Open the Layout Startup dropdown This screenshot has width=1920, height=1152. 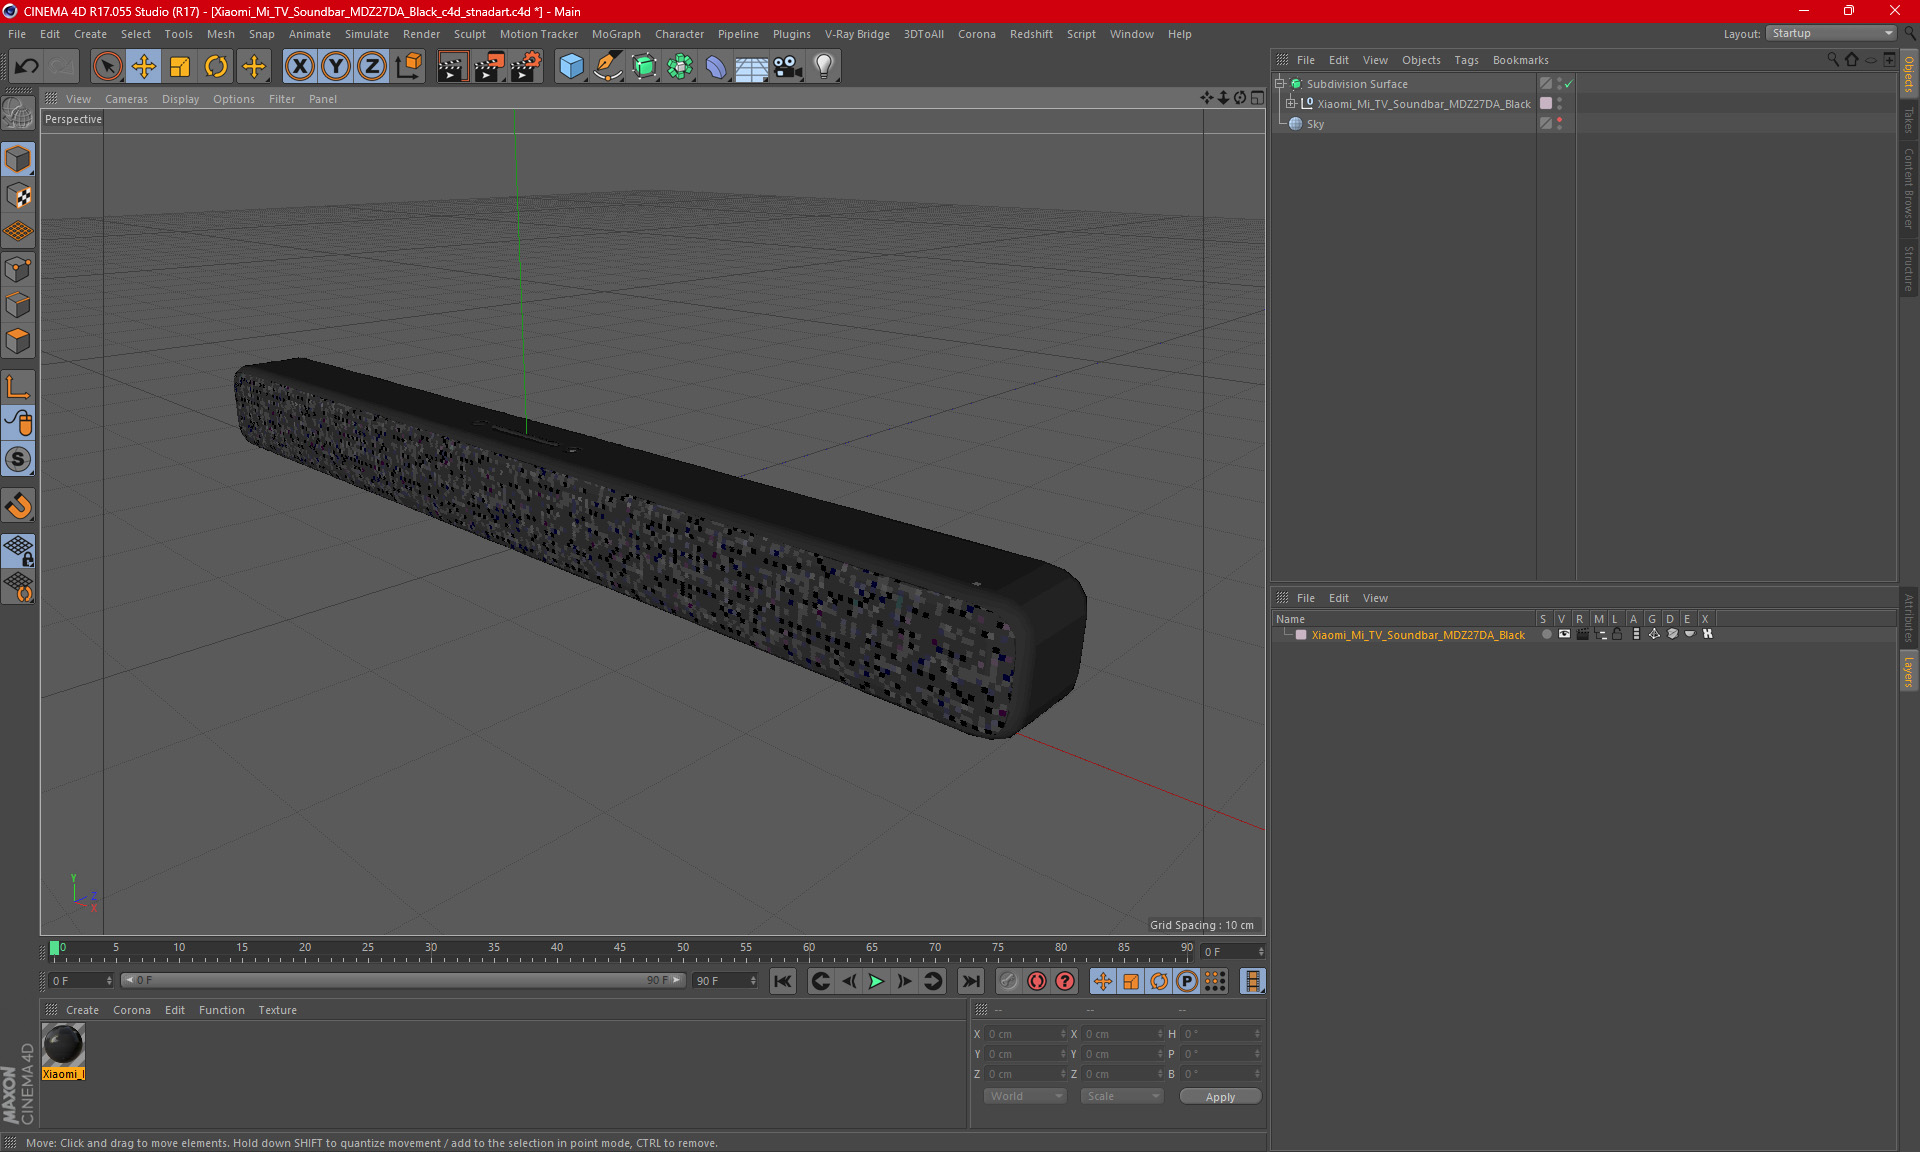coord(1831,33)
